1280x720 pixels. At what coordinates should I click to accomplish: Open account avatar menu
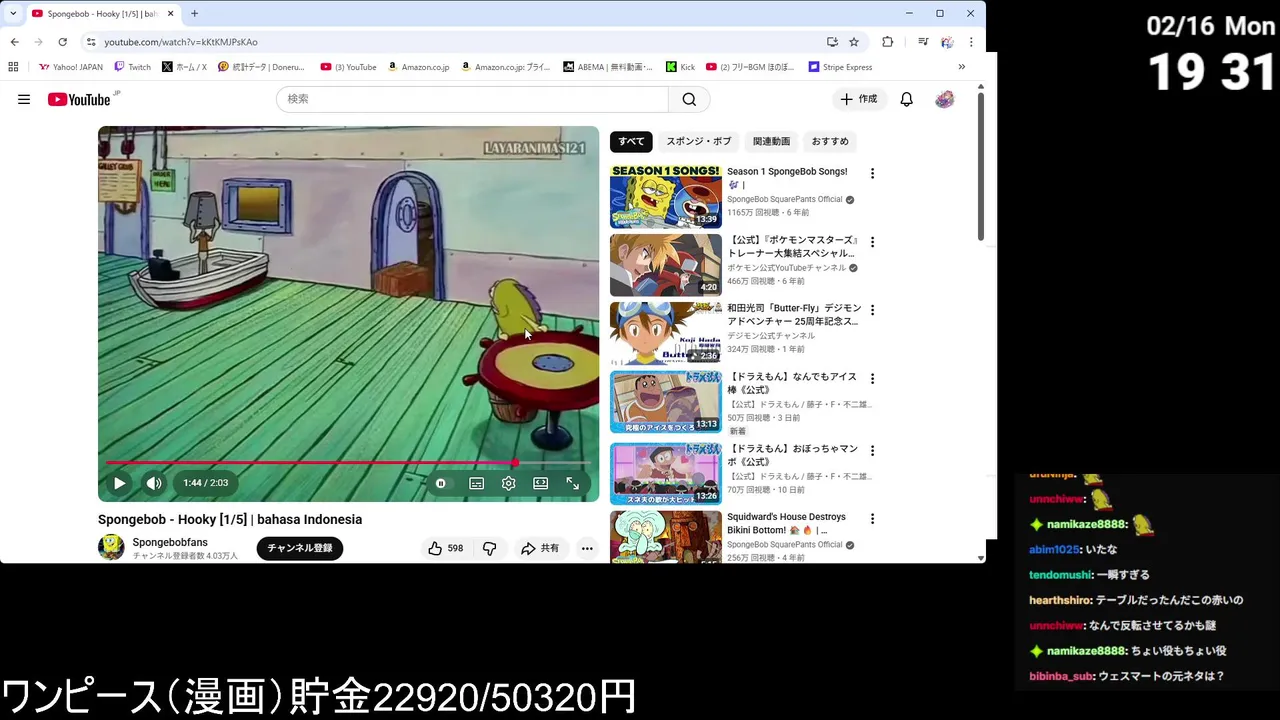[x=945, y=99]
